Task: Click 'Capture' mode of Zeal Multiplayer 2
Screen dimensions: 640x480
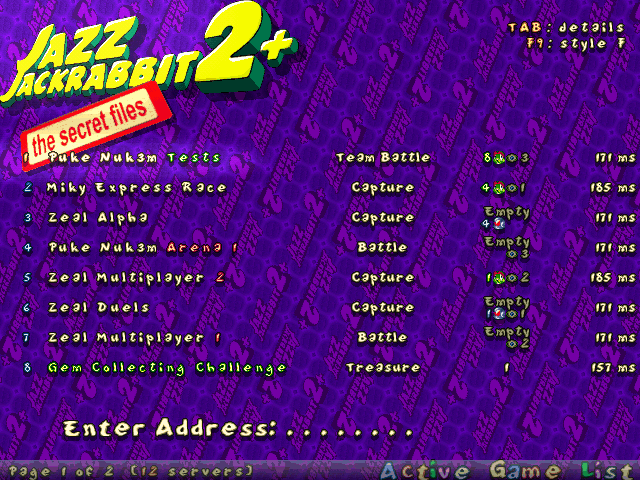Action: tap(383, 278)
